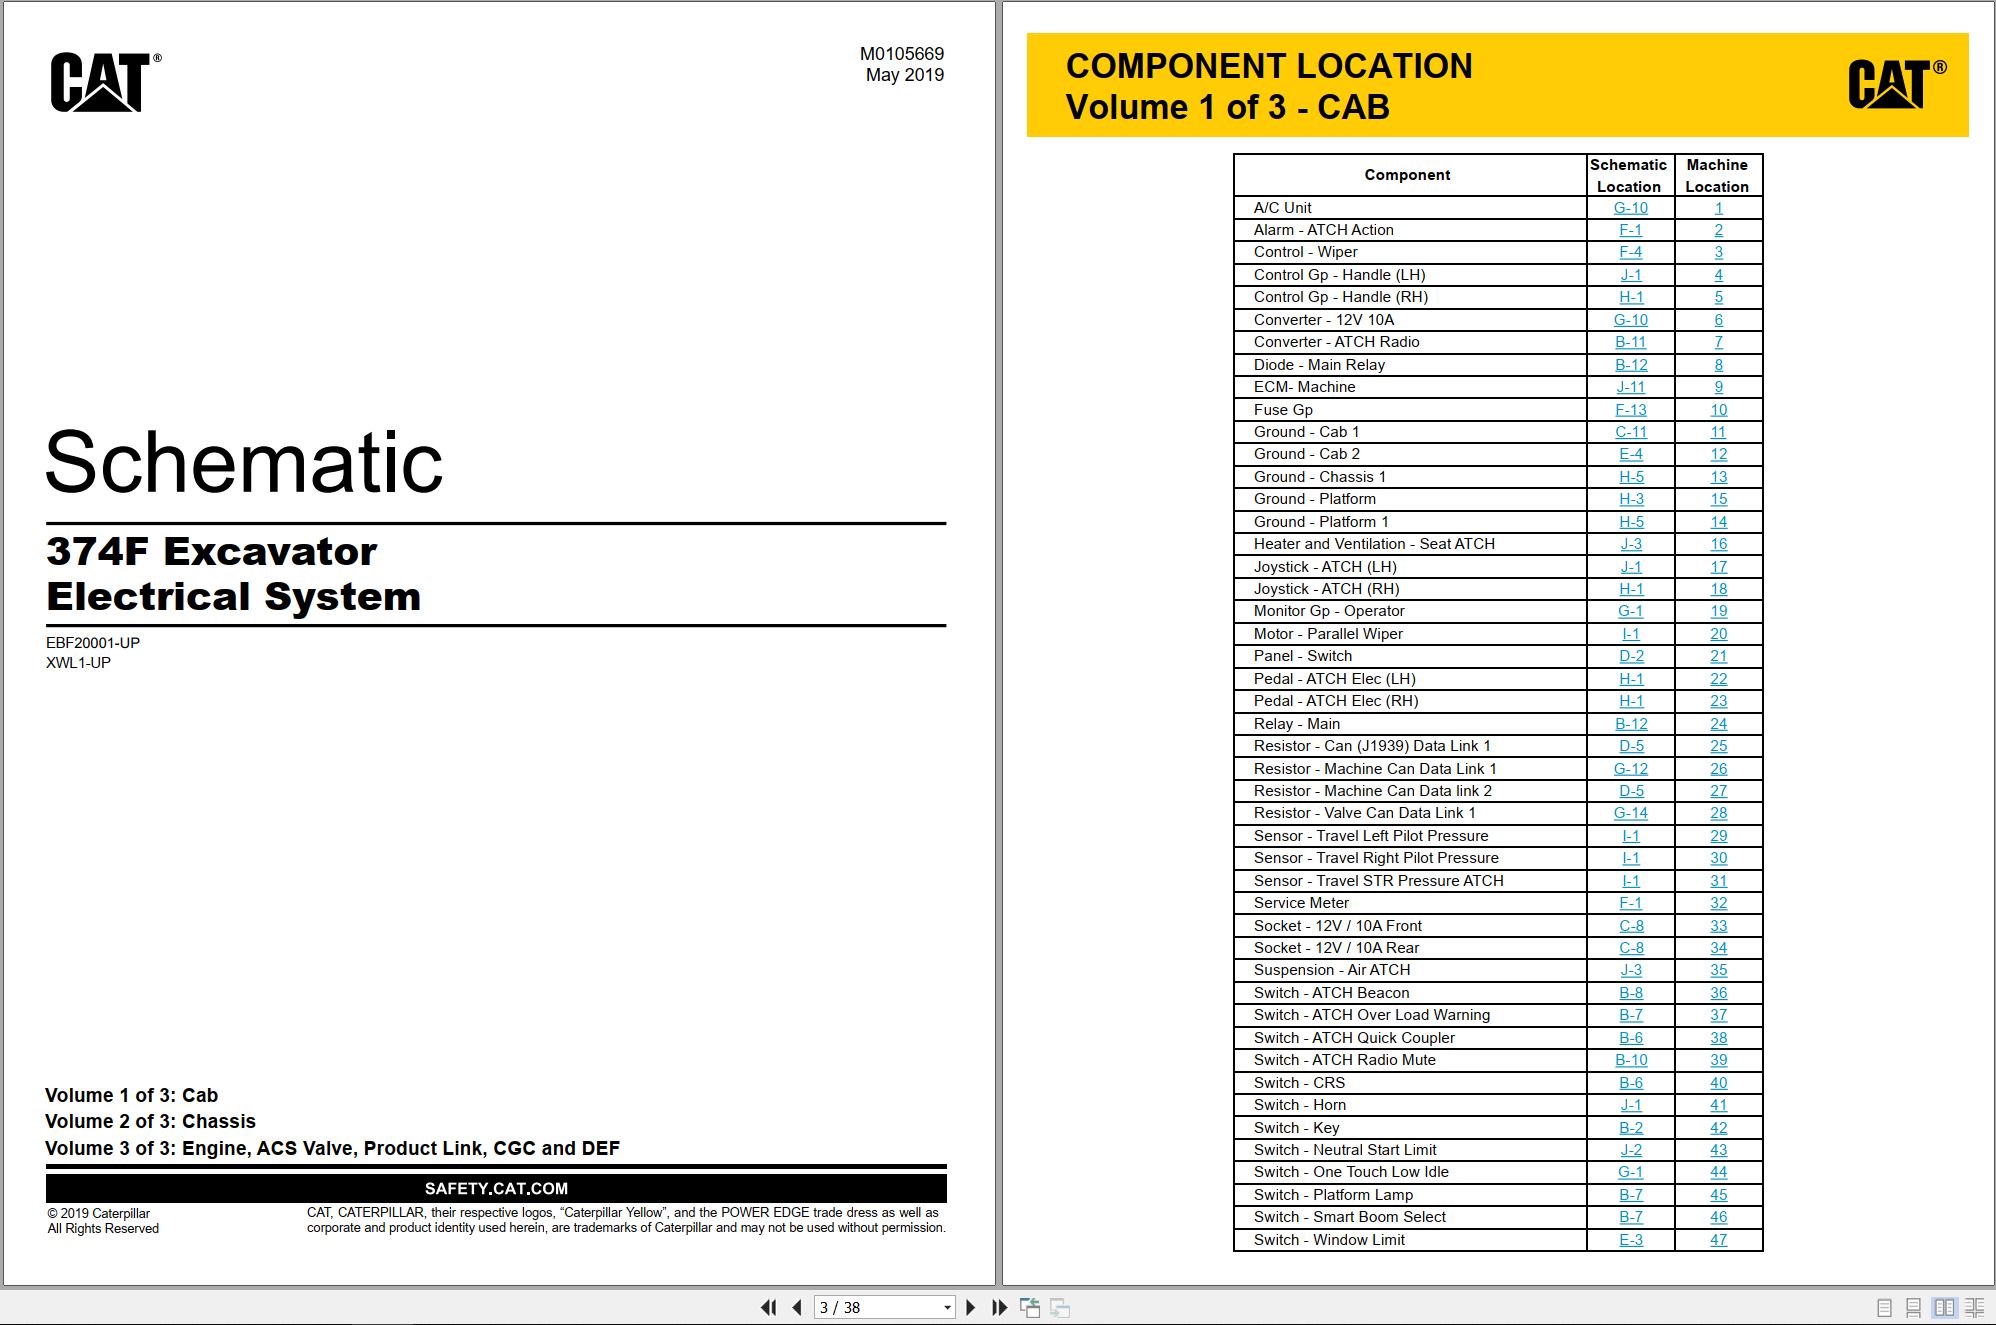Click the go to next view icon
Screen dimensions: 1996x1325
pyautogui.click(x=1060, y=1307)
